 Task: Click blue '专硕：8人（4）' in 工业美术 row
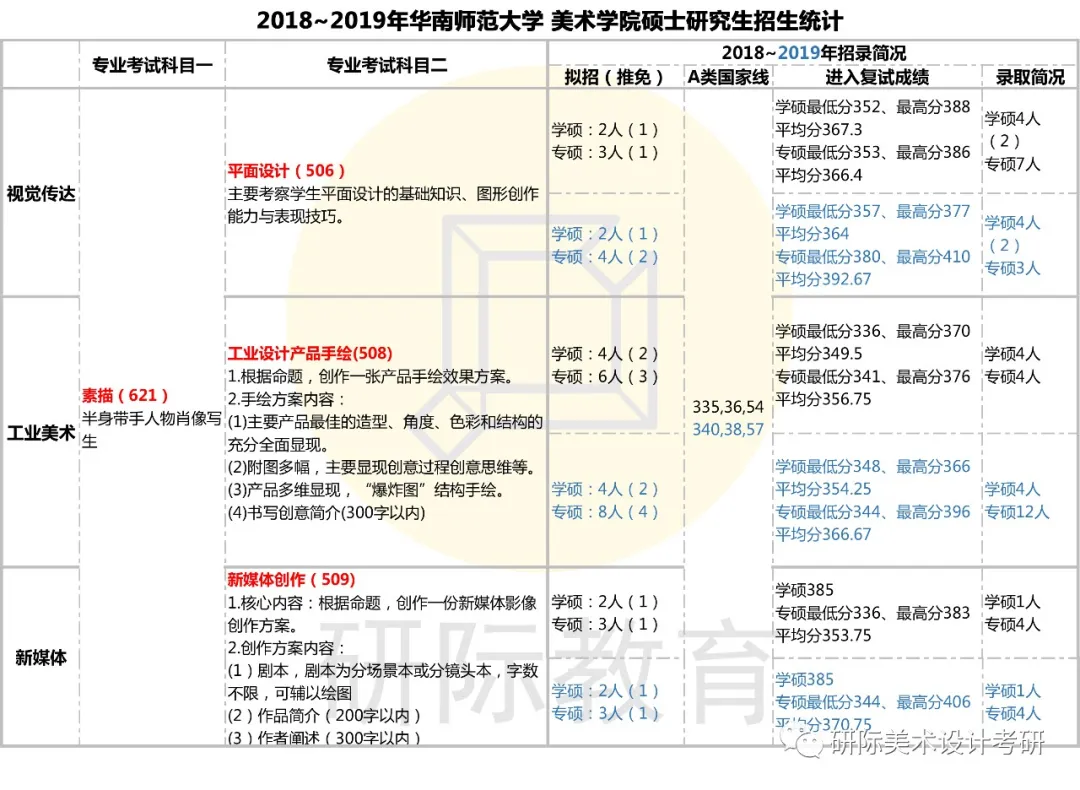click(x=605, y=512)
